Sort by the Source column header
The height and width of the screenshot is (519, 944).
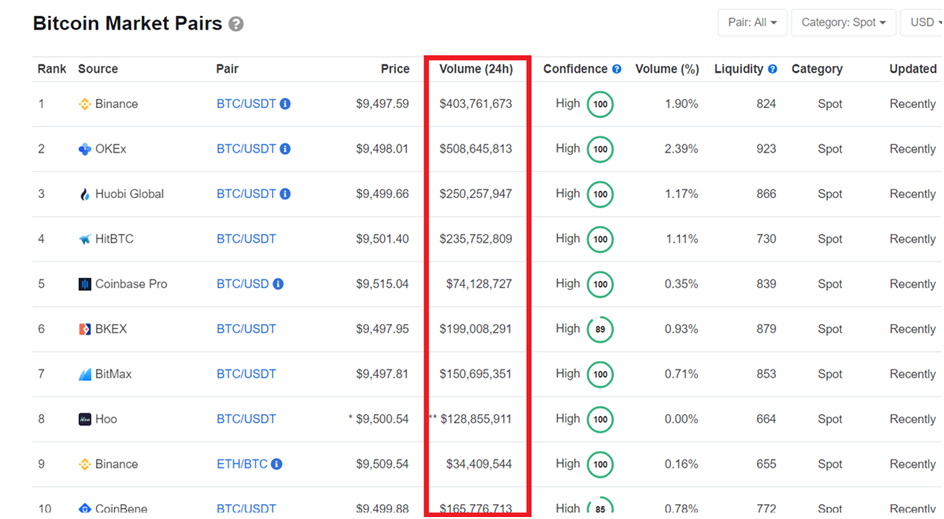click(x=98, y=69)
